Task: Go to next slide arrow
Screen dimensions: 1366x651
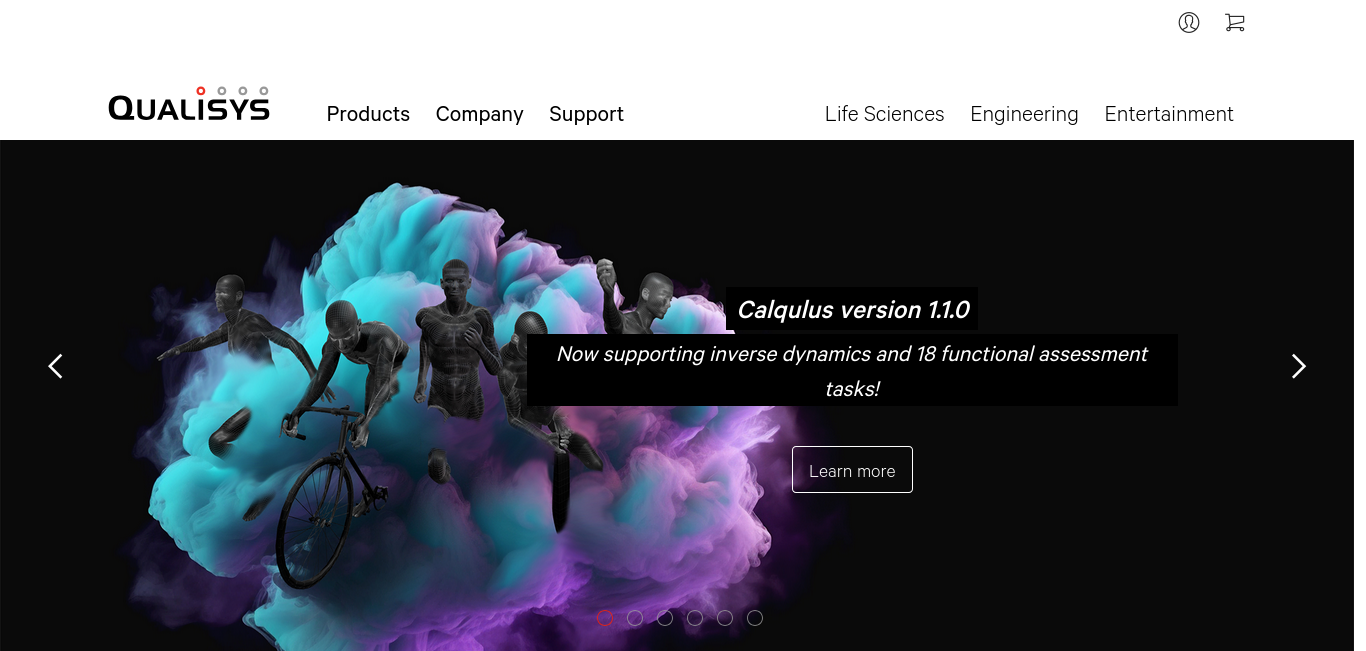Action: tap(1298, 366)
